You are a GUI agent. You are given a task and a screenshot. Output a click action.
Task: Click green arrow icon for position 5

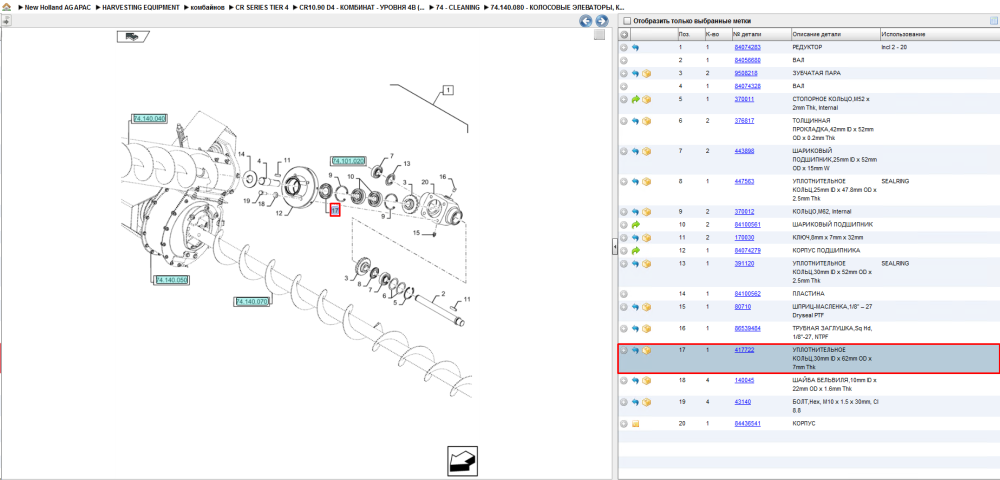point(635,99)
